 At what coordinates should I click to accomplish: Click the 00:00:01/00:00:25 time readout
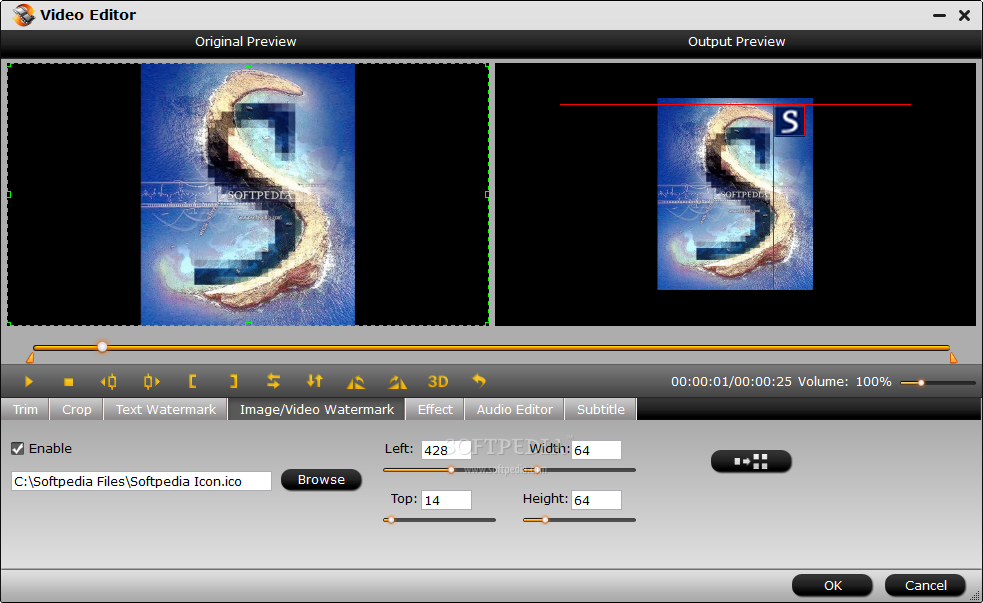point(731,381)
